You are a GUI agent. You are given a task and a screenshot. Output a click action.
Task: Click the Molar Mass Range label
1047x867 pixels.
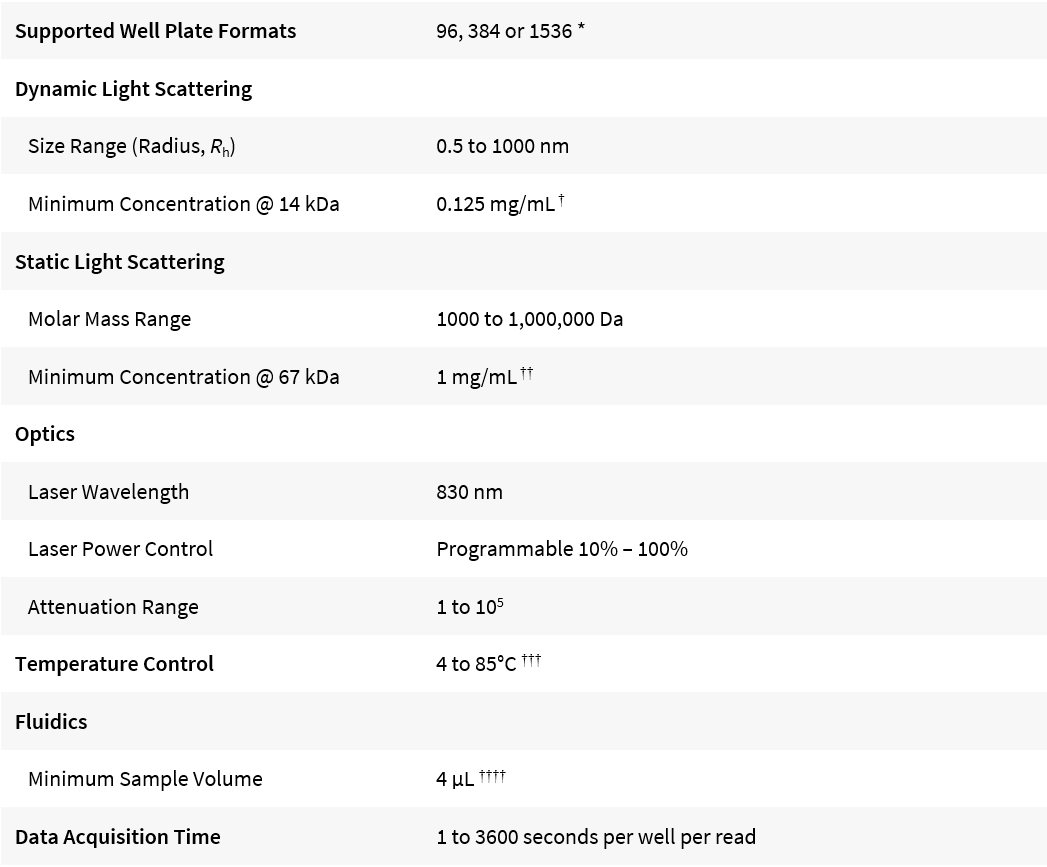point(109,319)
